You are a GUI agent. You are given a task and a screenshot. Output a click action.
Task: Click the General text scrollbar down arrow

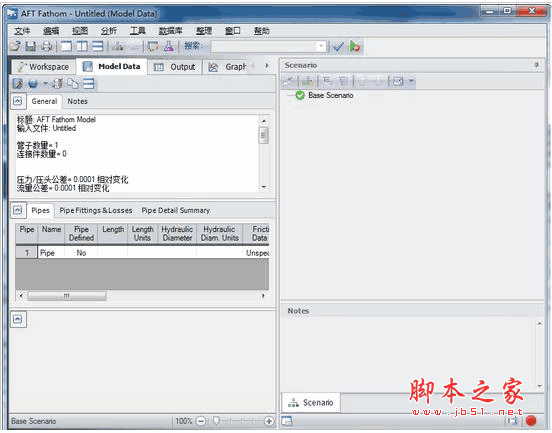coord(264,187)
